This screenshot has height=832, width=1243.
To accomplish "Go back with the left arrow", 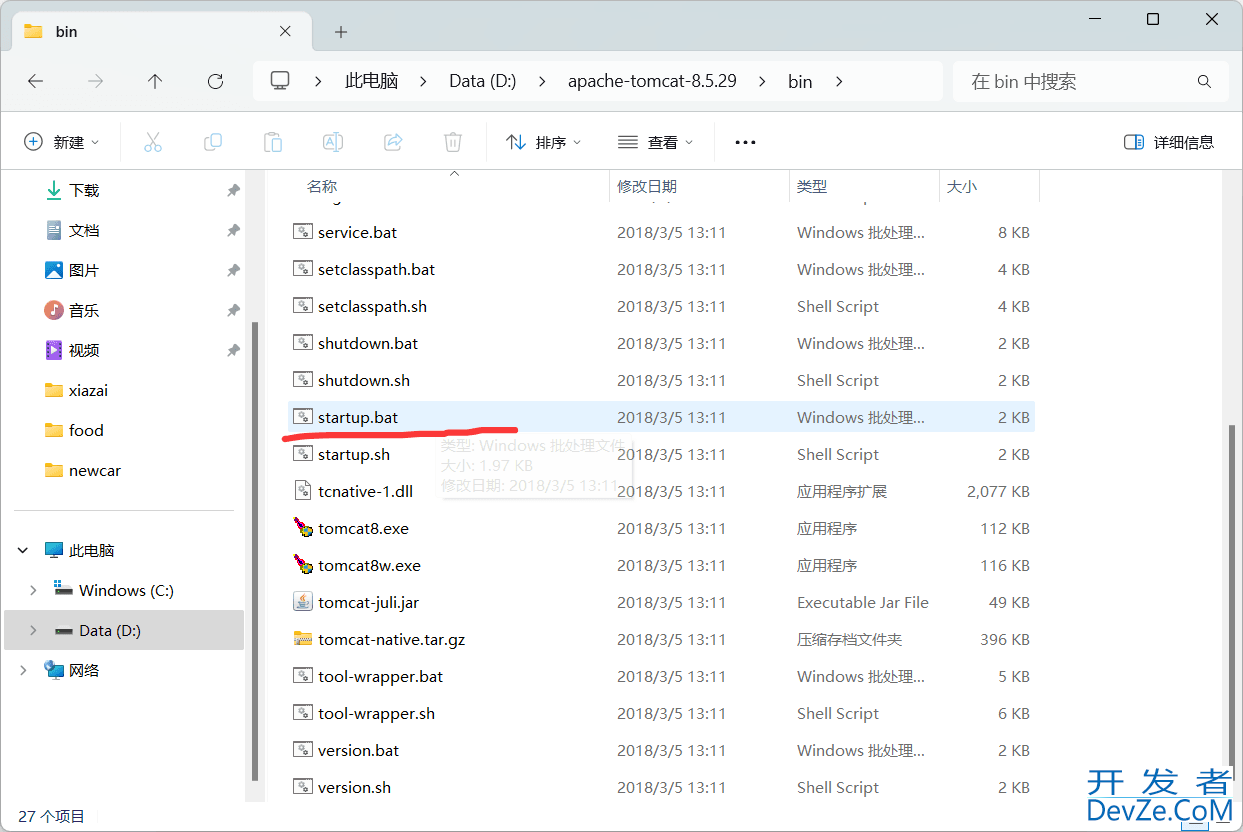I will click(x=36, y=81).
